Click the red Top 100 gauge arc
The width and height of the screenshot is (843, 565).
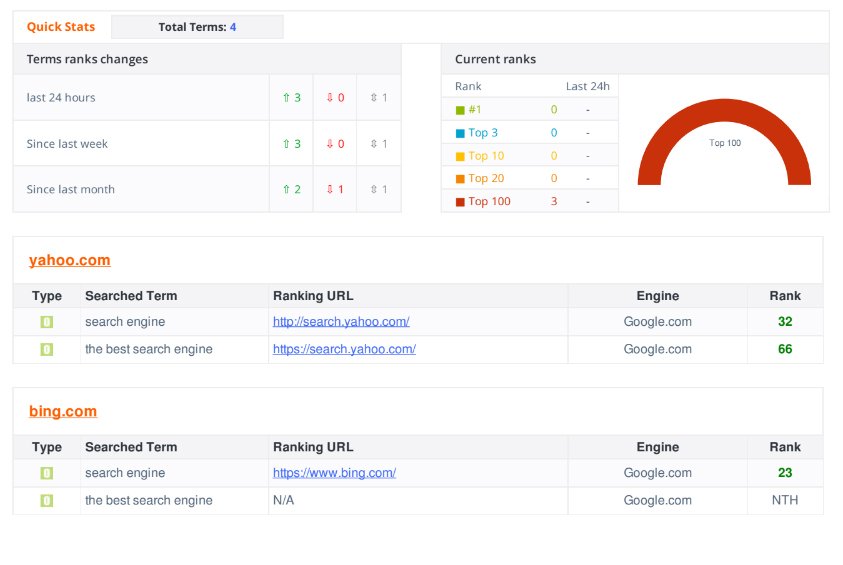724,110
